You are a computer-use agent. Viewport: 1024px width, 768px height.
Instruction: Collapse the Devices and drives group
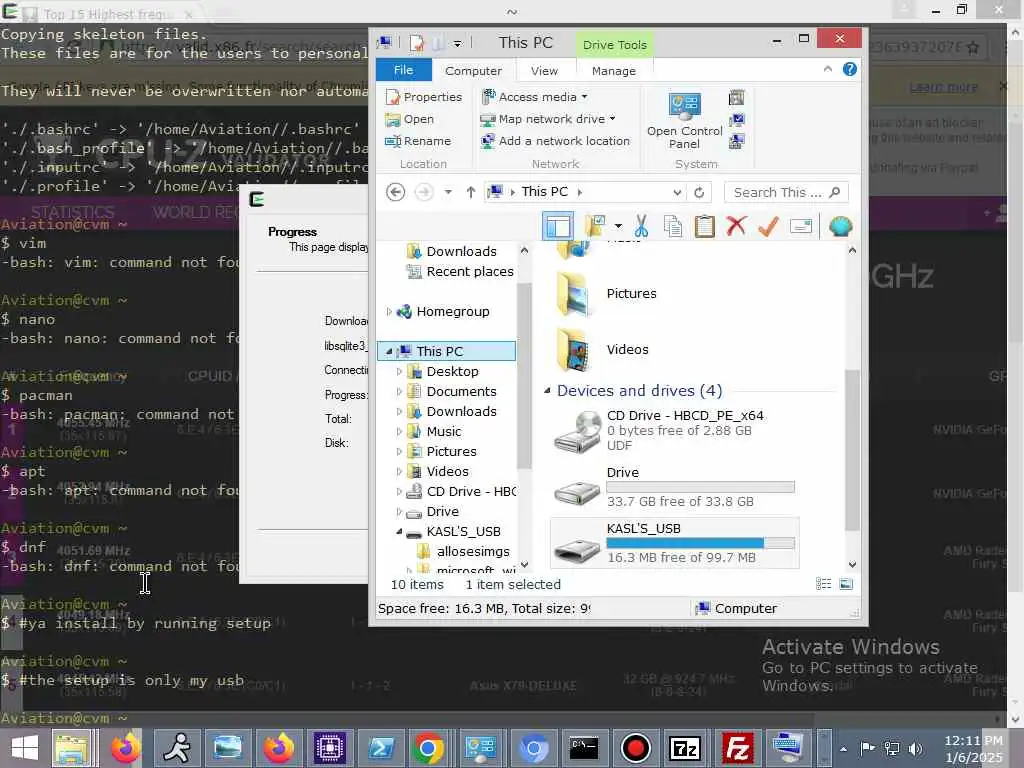click(x=547, y=391)
